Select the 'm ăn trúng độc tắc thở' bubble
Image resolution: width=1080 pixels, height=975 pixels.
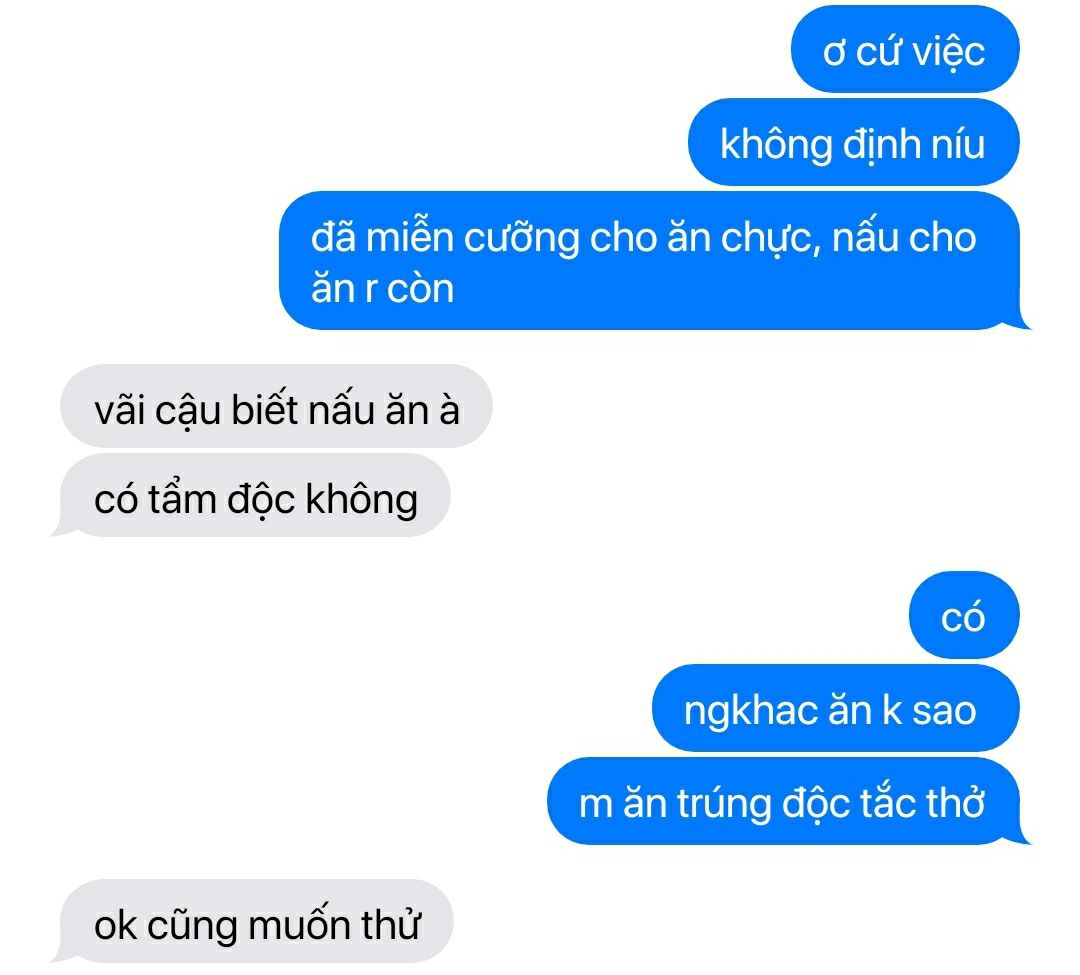pyautogui.click(x=789, y=801)
